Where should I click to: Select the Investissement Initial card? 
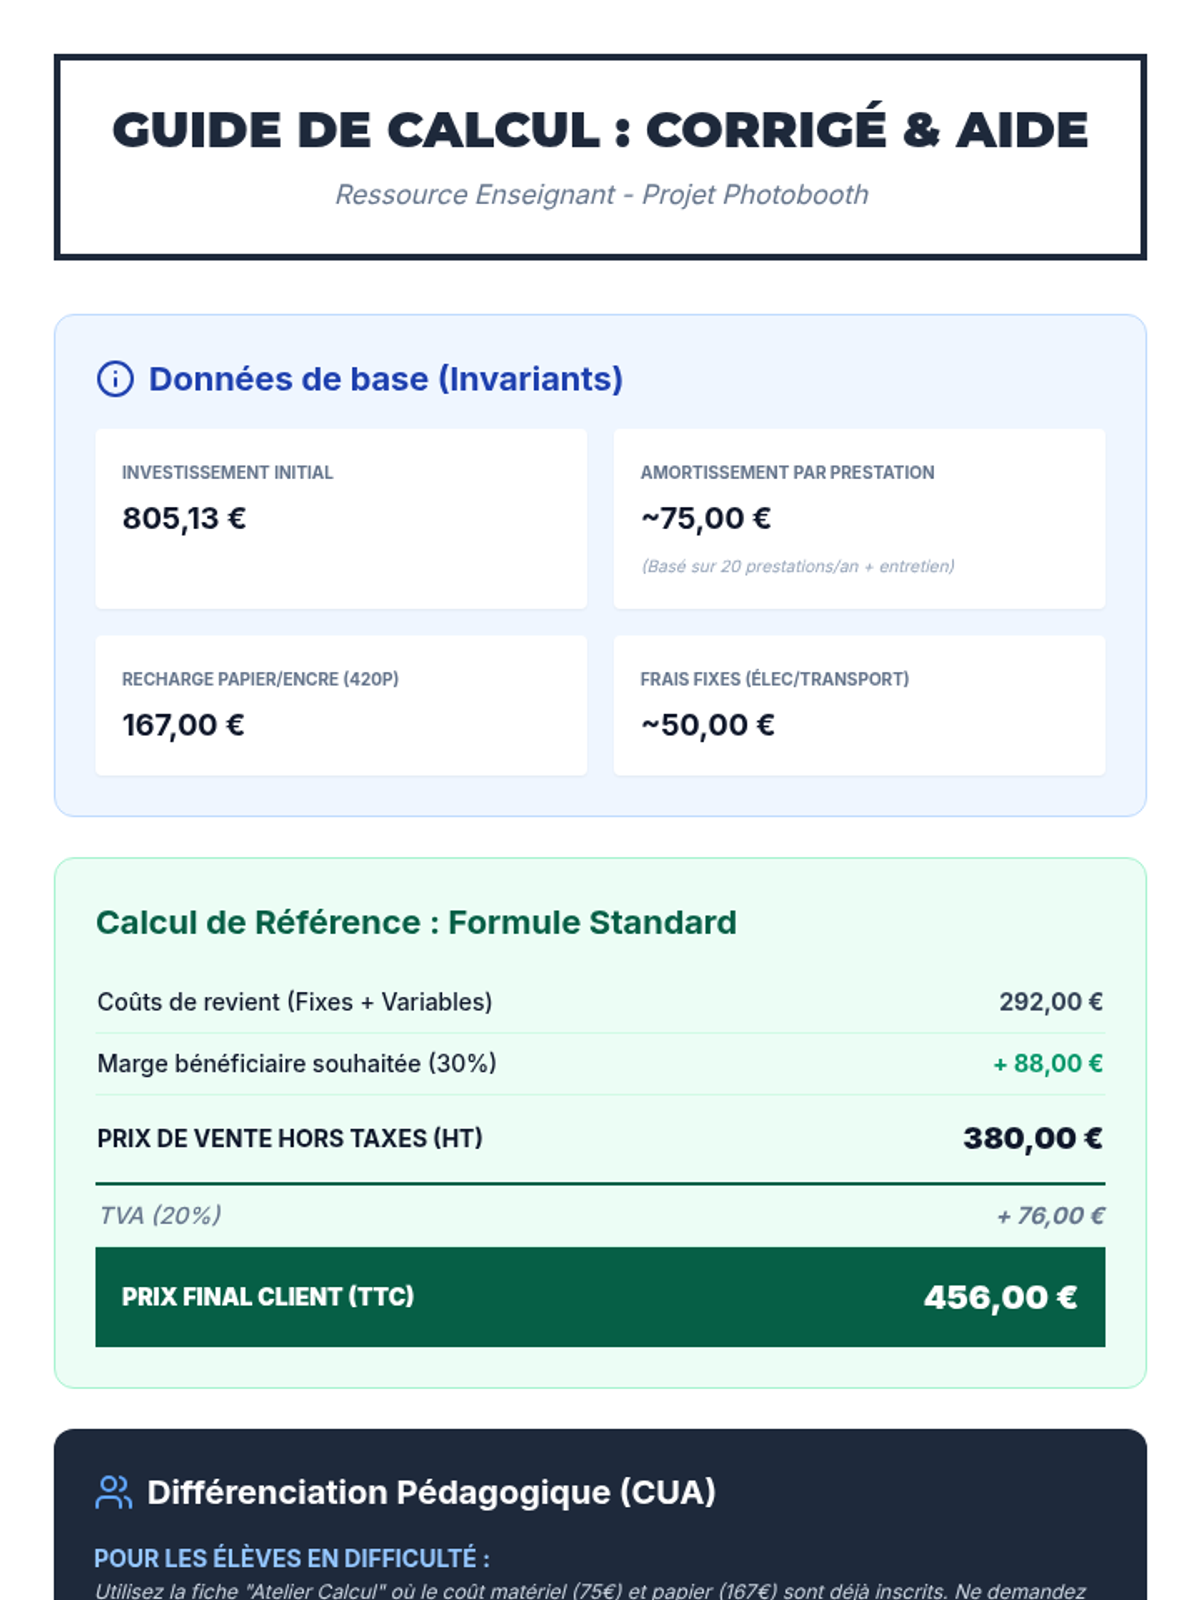(341, 518)
